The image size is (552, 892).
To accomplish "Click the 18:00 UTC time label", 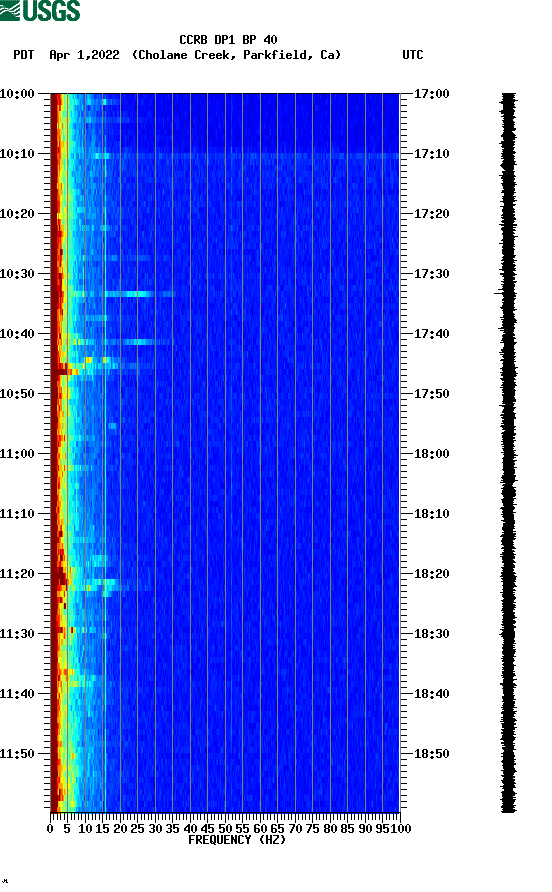I will (x=431, y=454).
